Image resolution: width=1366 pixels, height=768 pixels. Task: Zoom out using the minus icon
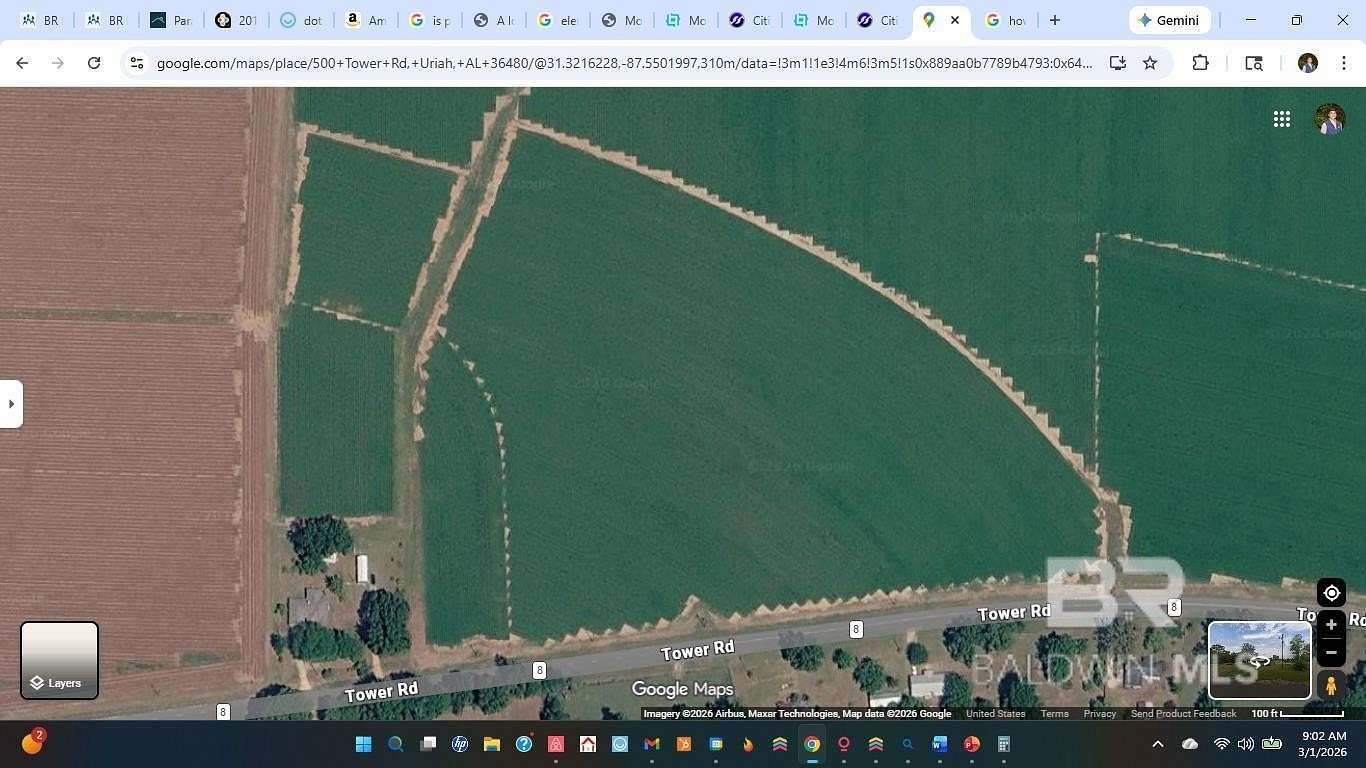point(1330,652)
